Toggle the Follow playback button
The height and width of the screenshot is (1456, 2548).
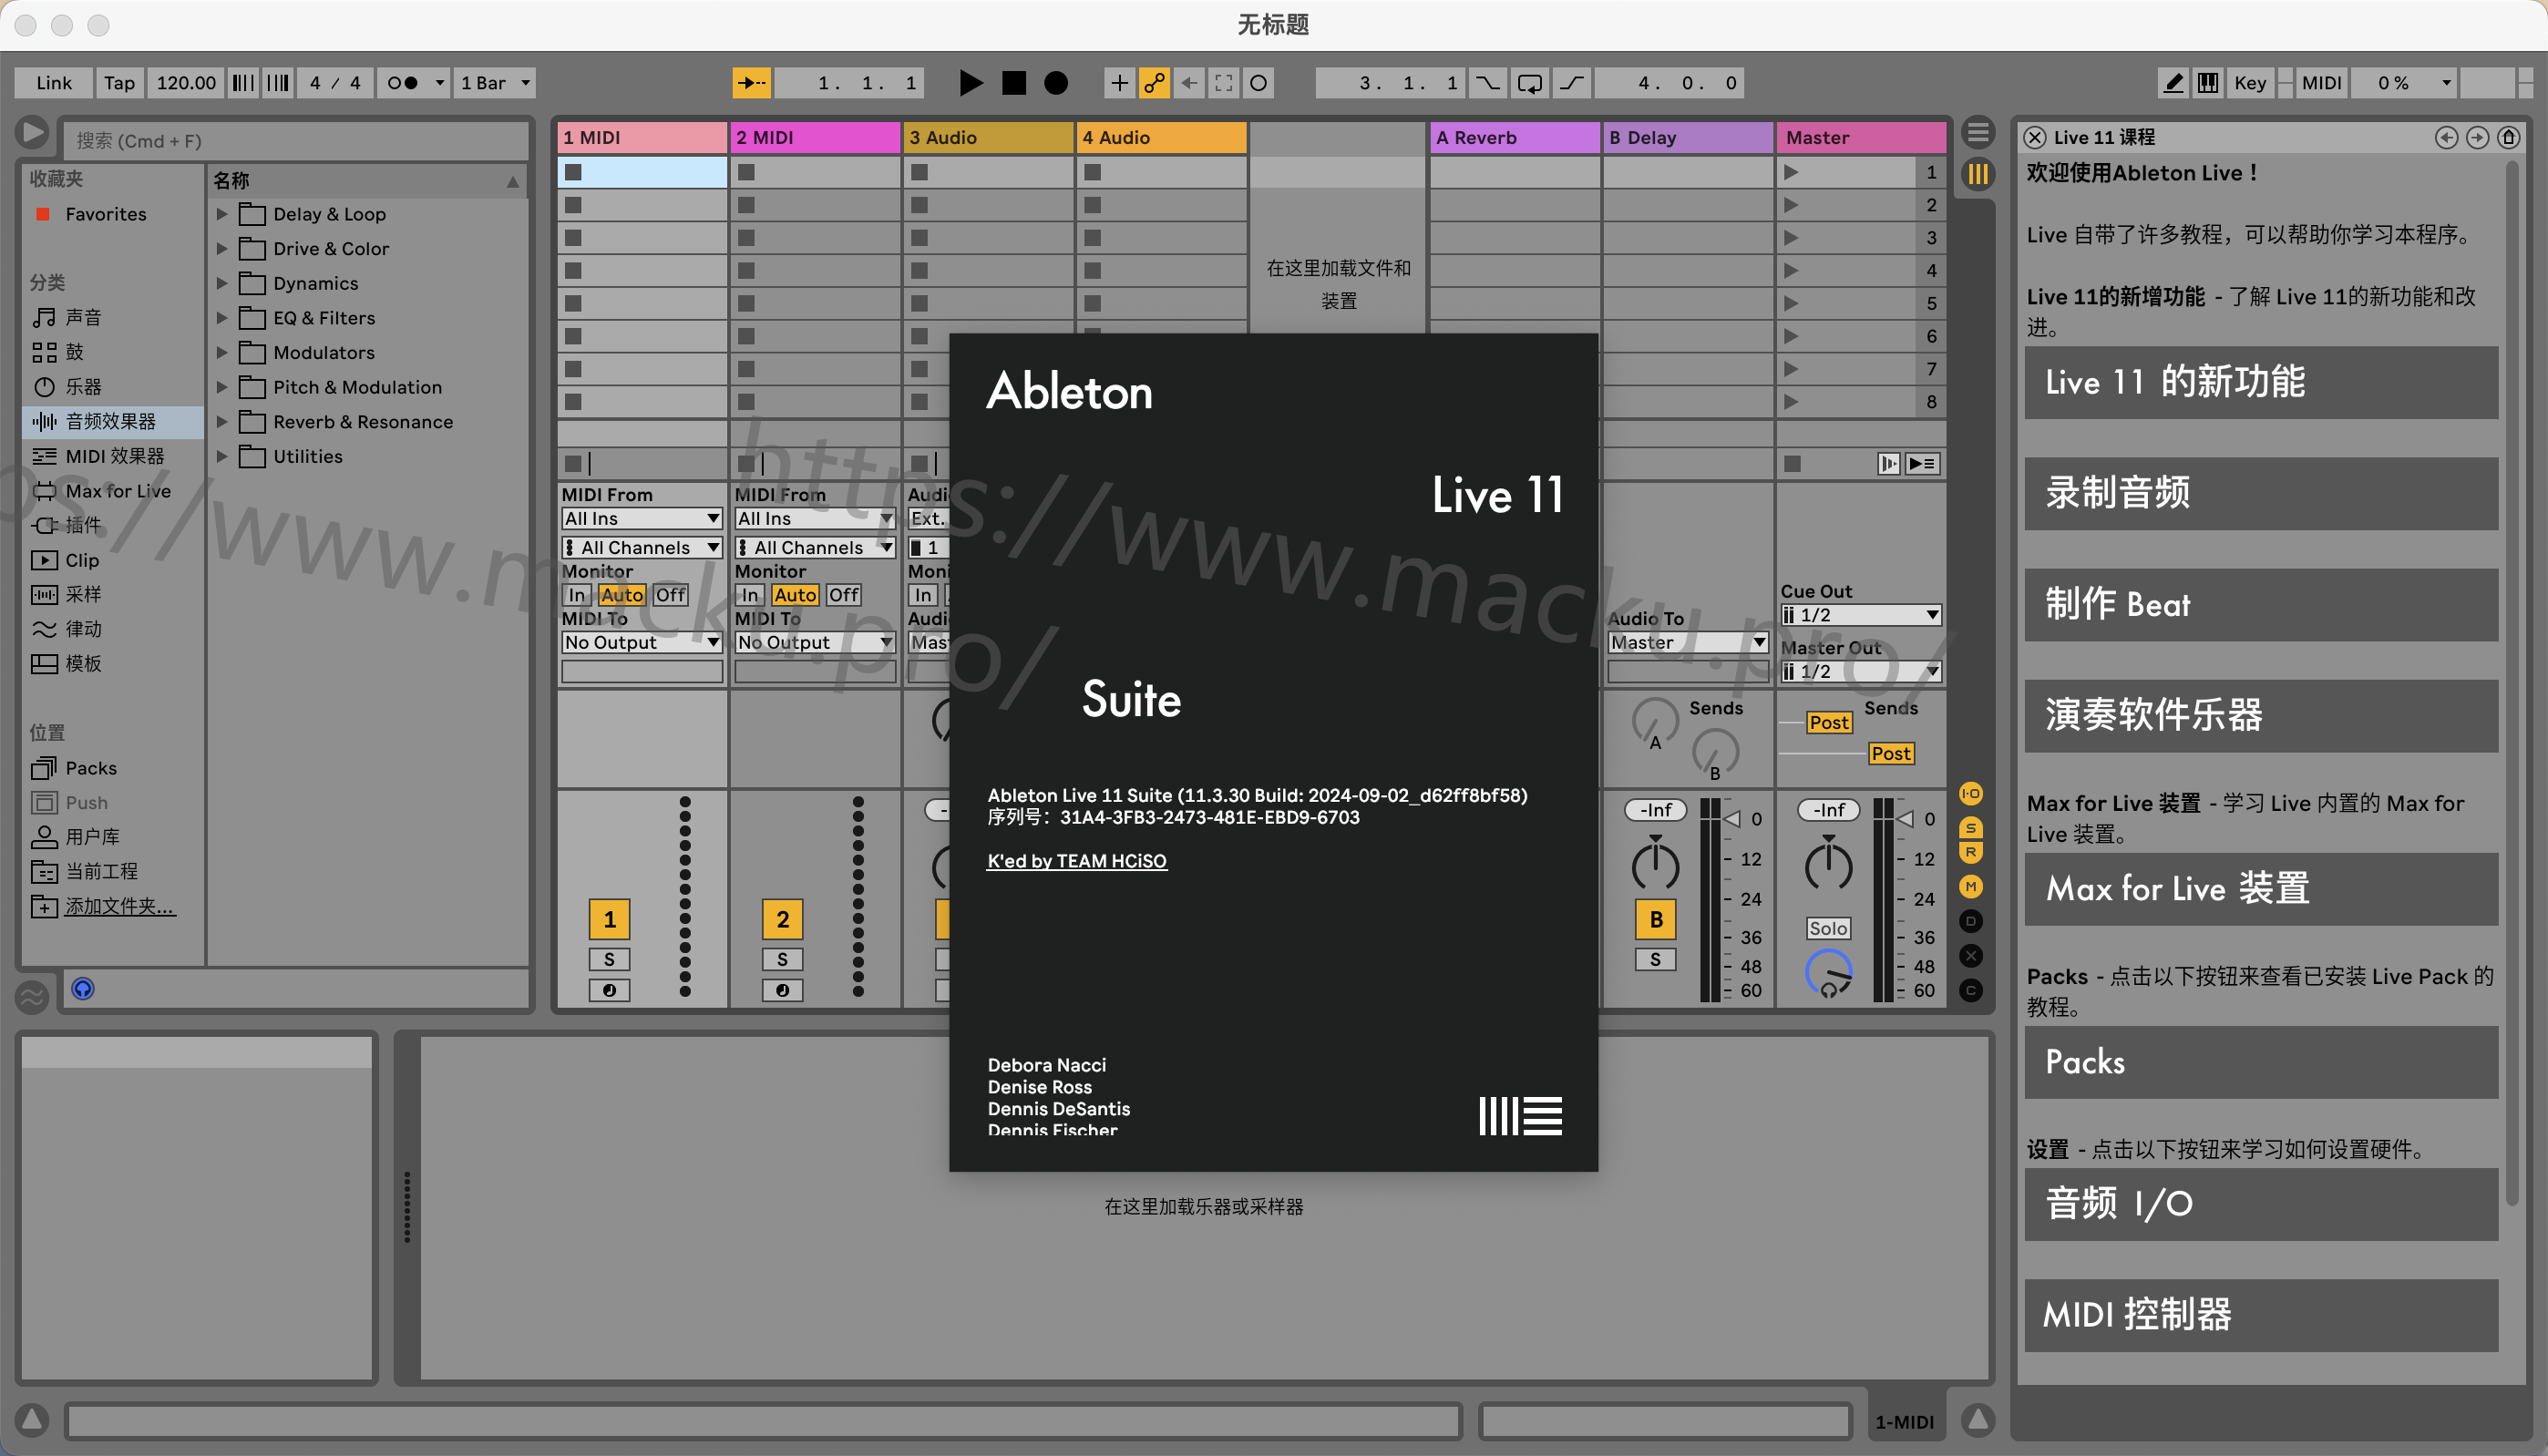coord(751,83)
